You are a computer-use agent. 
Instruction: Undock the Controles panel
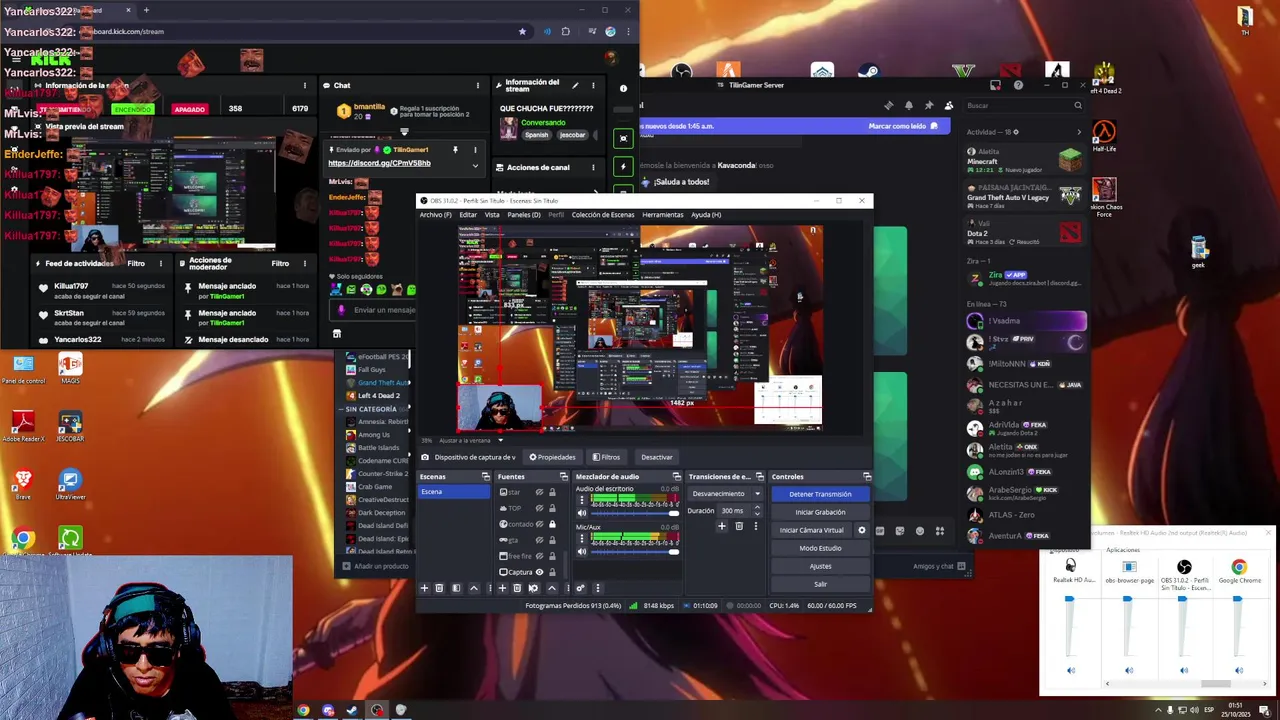point(867,477)
